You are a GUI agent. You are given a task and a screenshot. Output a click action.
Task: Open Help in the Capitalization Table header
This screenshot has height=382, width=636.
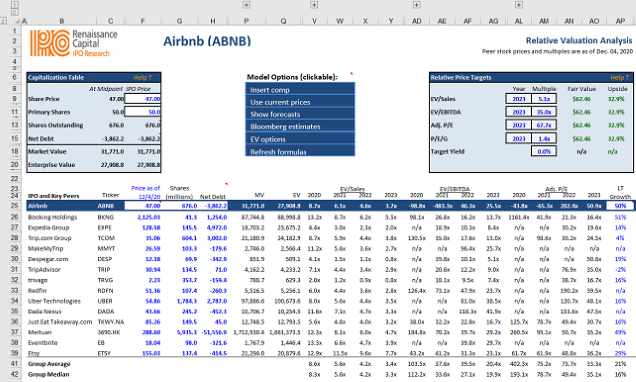point(142,77)
